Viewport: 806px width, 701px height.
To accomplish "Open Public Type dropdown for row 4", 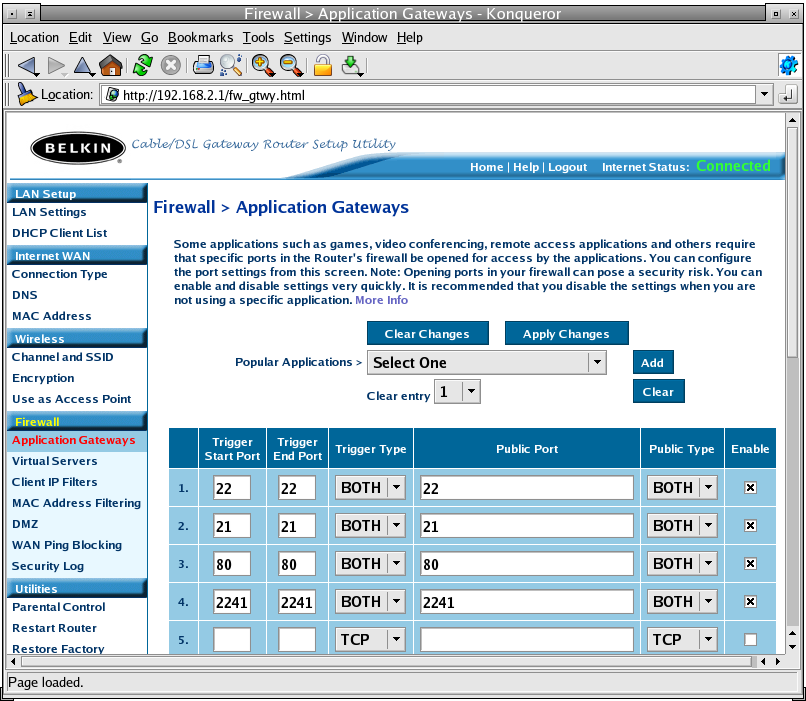I will (x=682, y=602).
